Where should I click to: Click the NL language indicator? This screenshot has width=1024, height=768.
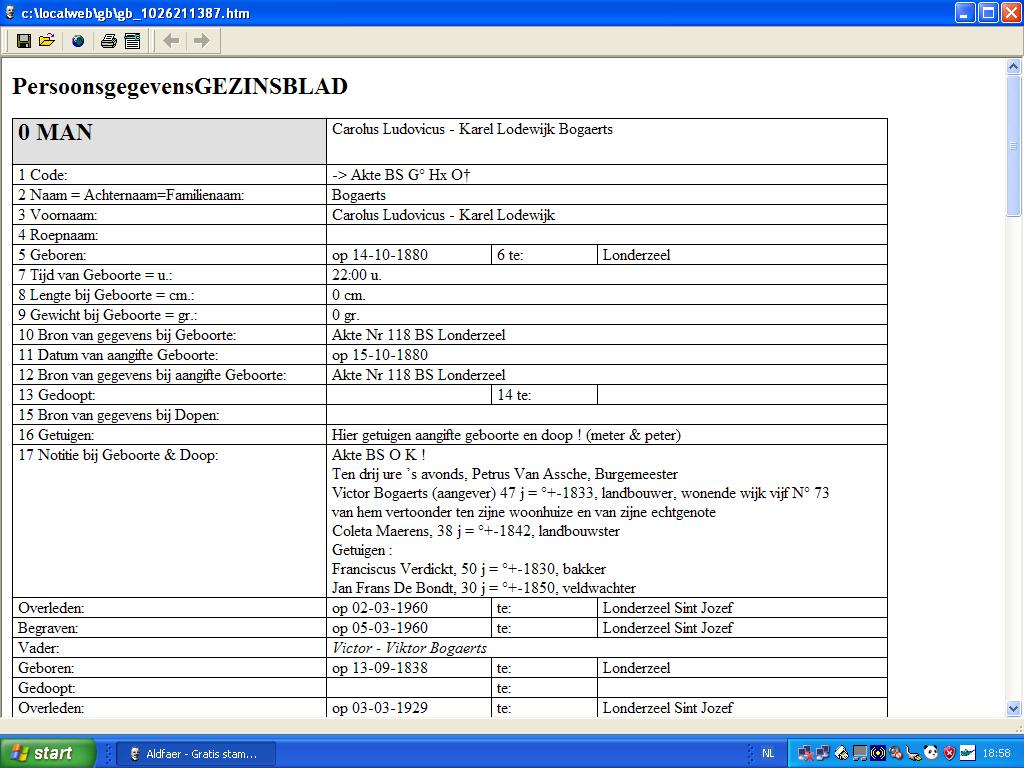point(768,754)
